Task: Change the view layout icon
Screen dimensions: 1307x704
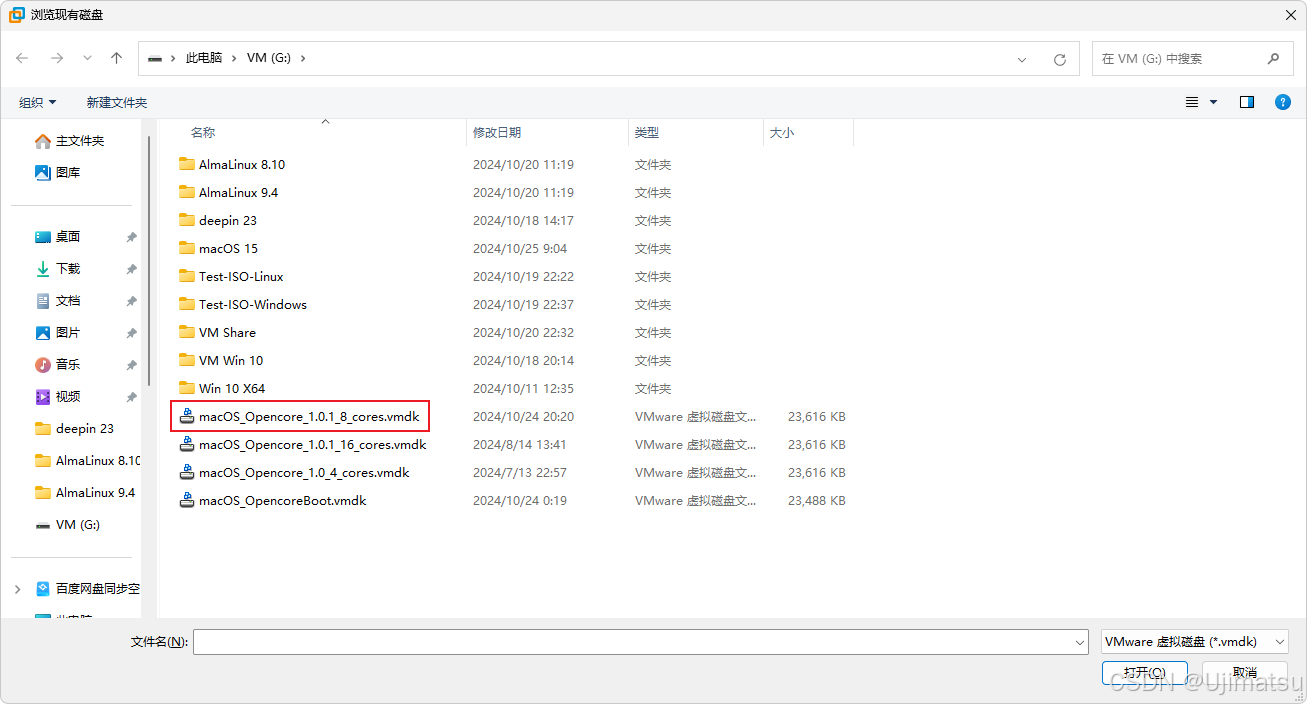Action: 1192,102
